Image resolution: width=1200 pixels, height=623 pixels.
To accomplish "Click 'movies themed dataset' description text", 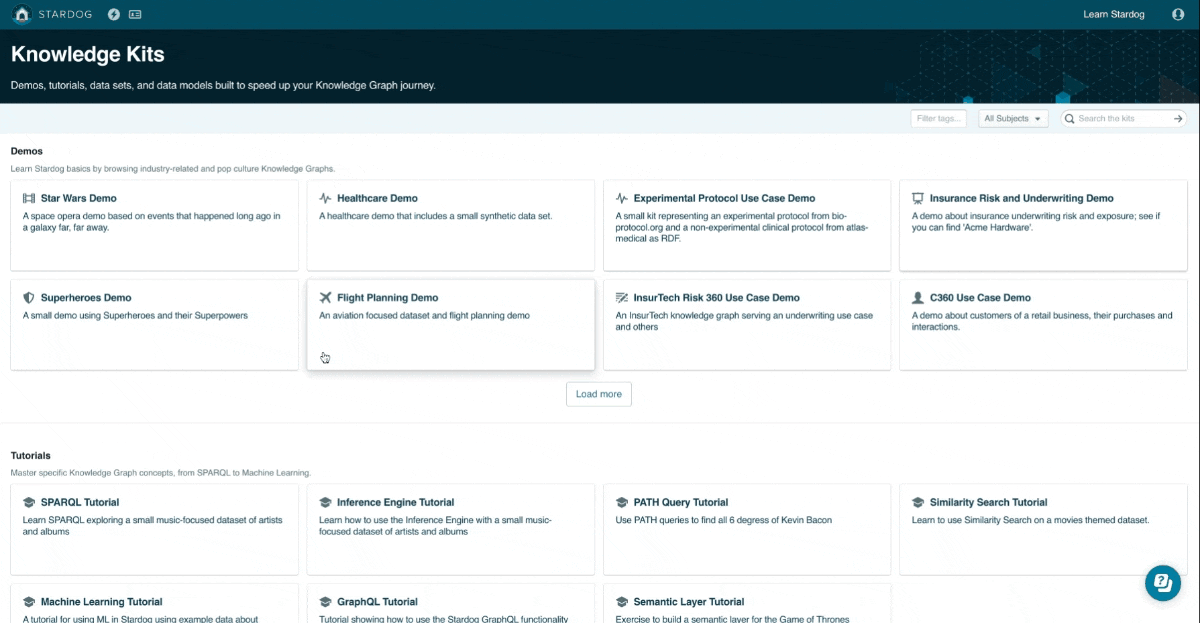I will pos(1030,520).
